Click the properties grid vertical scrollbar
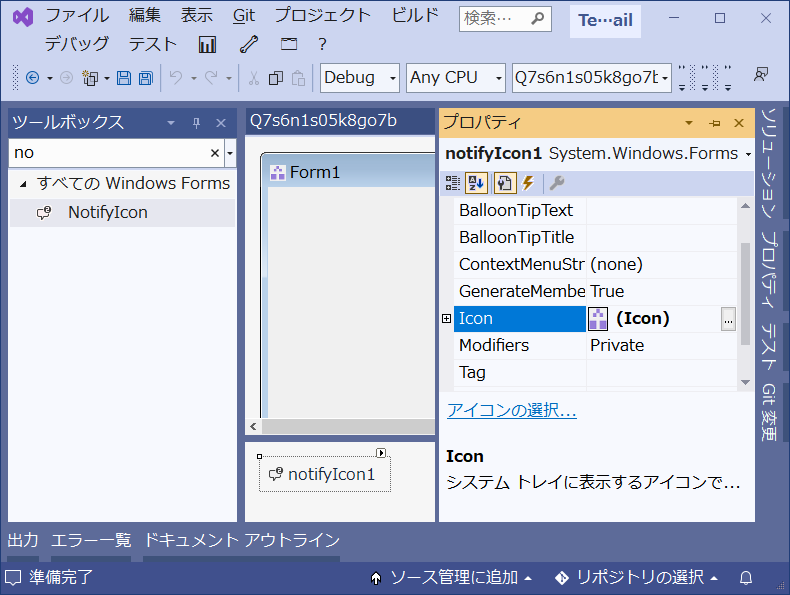This screenshot has width=790, height=595. tap(744, 290)
